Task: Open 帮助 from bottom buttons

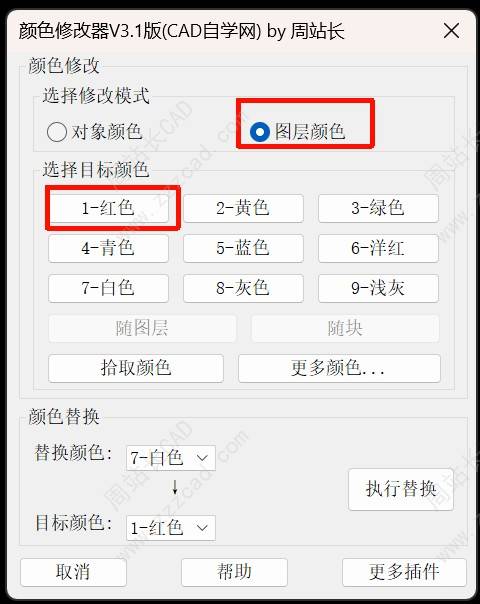Action: click(x=234, y=572)
